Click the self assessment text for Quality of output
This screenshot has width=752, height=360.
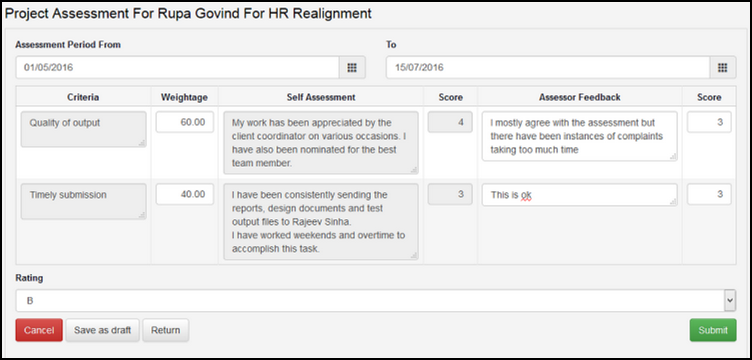[x=321, y=143]
